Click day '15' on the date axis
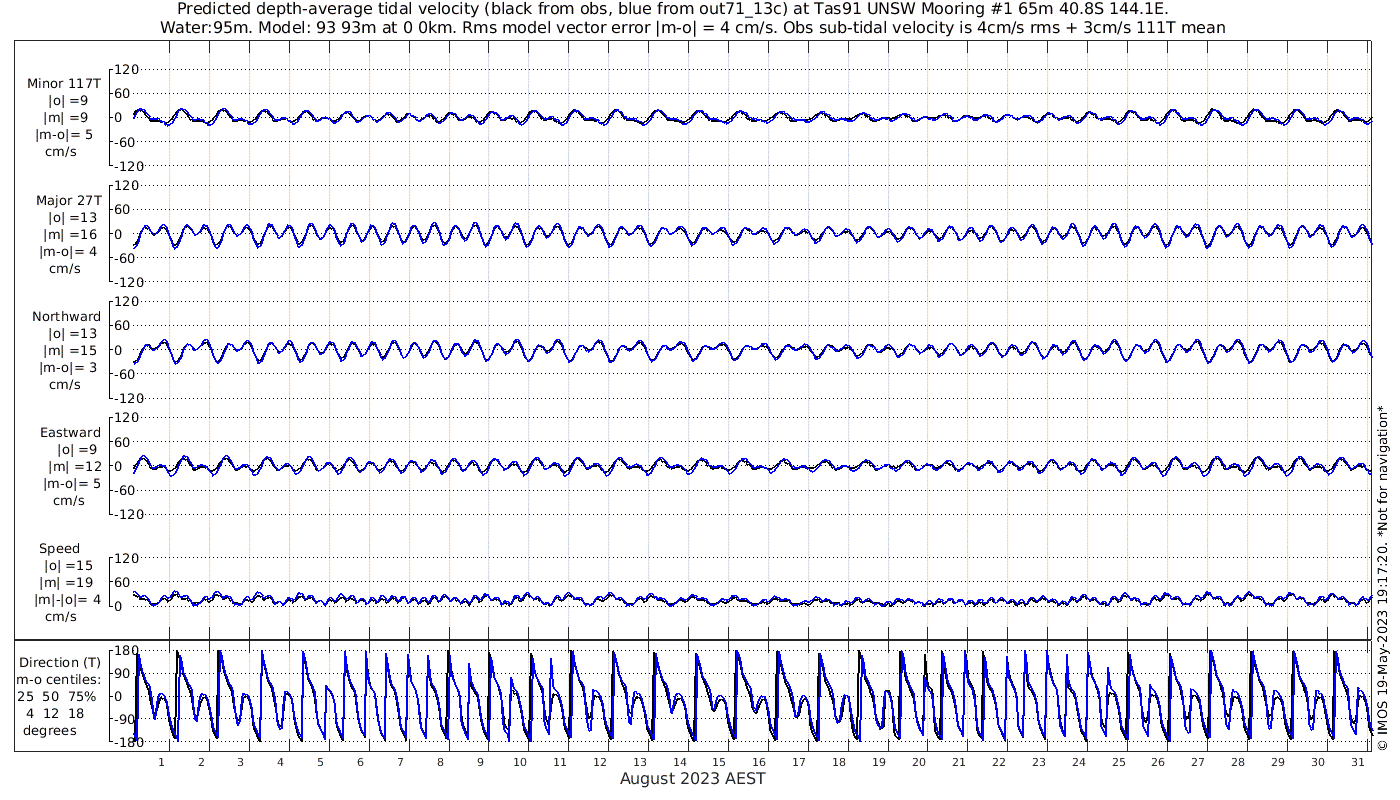The image size is (1400, 800). click(x=719, y=763)
